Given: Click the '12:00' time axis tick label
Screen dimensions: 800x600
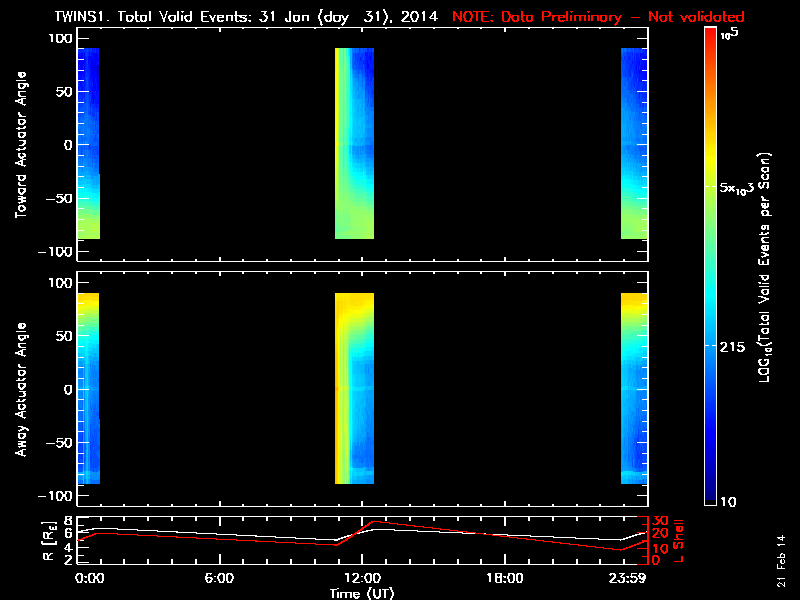Looking at the screenshot, I should tap(361, 579).
